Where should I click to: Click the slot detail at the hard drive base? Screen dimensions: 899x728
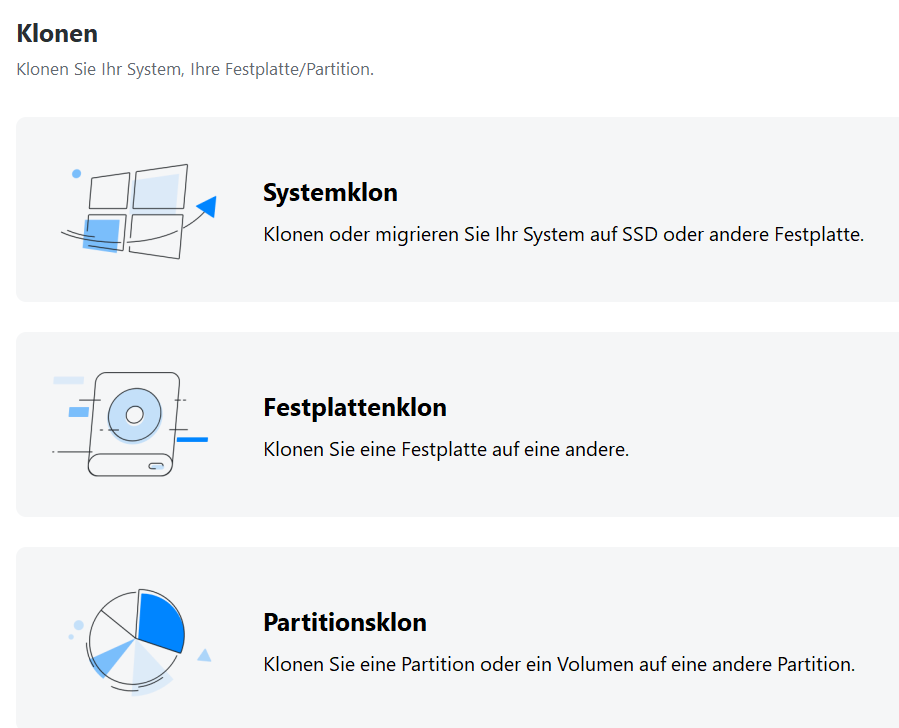[x=156, y=466]
